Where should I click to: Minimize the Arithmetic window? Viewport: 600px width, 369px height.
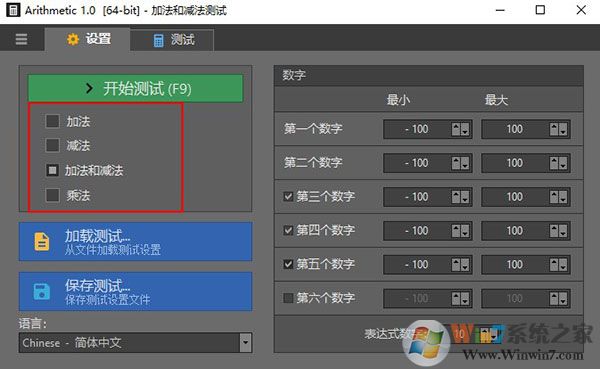click(500, 10)
